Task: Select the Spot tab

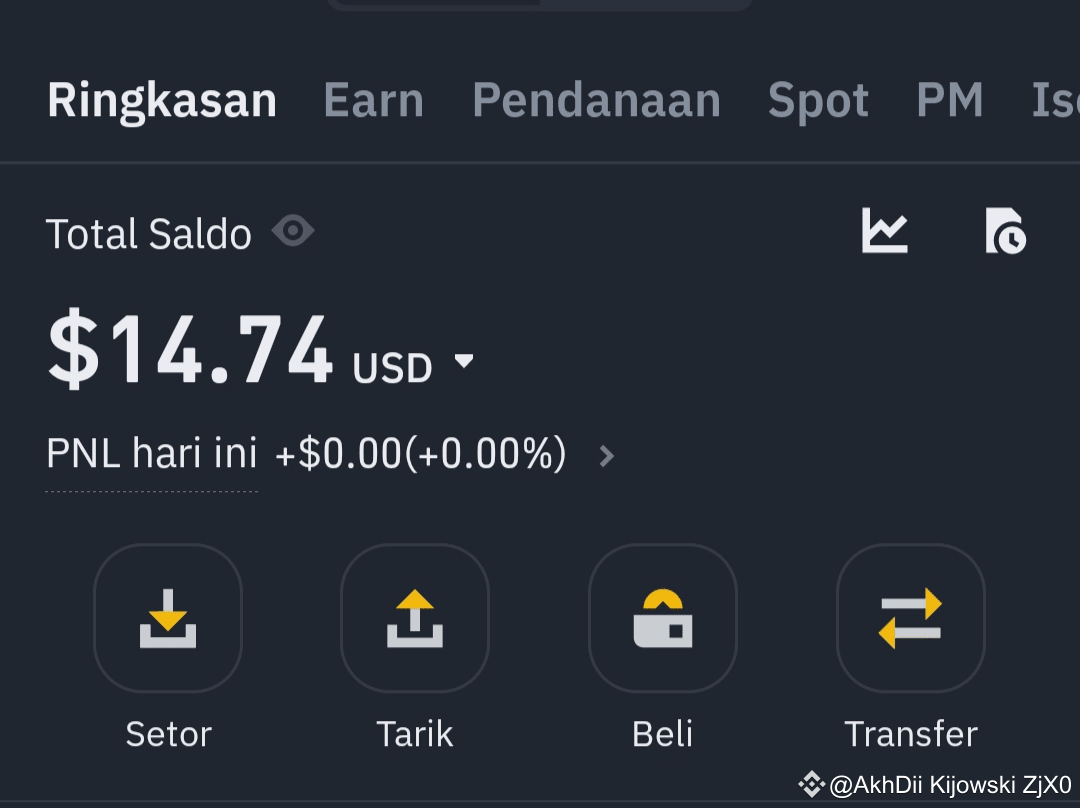Action: [x=818, y=101]
